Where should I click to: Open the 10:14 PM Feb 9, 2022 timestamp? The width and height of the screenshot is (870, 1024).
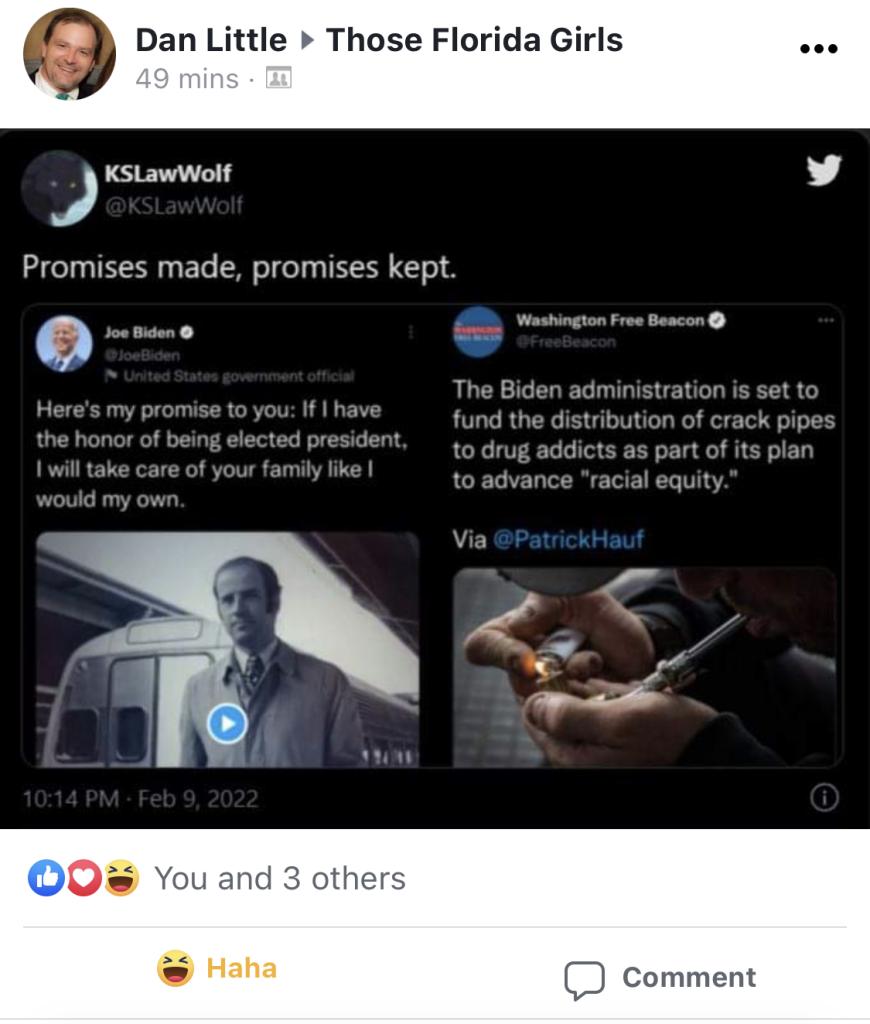pos(140,799)
